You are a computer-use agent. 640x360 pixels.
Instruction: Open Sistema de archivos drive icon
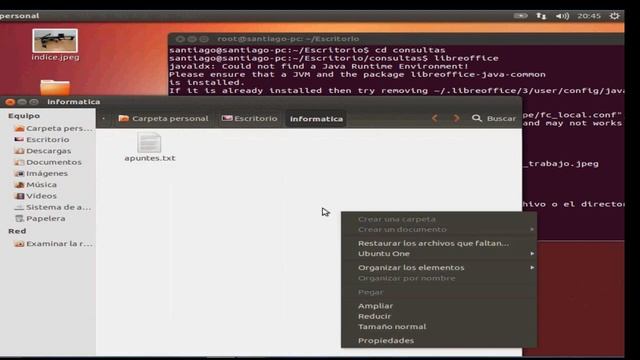(x=19, y=207)
